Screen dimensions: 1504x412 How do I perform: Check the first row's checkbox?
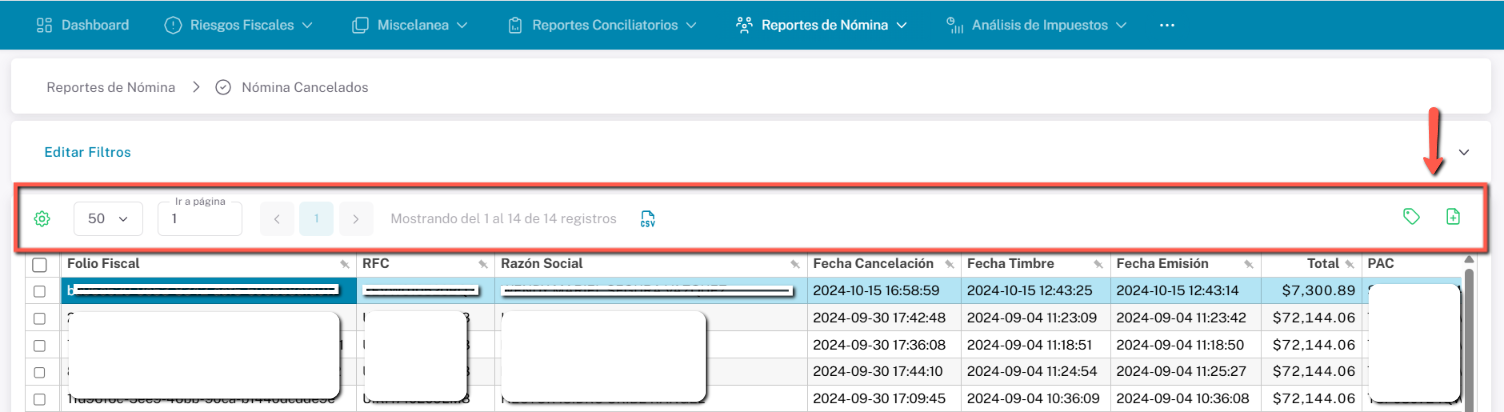pos(40,291)
